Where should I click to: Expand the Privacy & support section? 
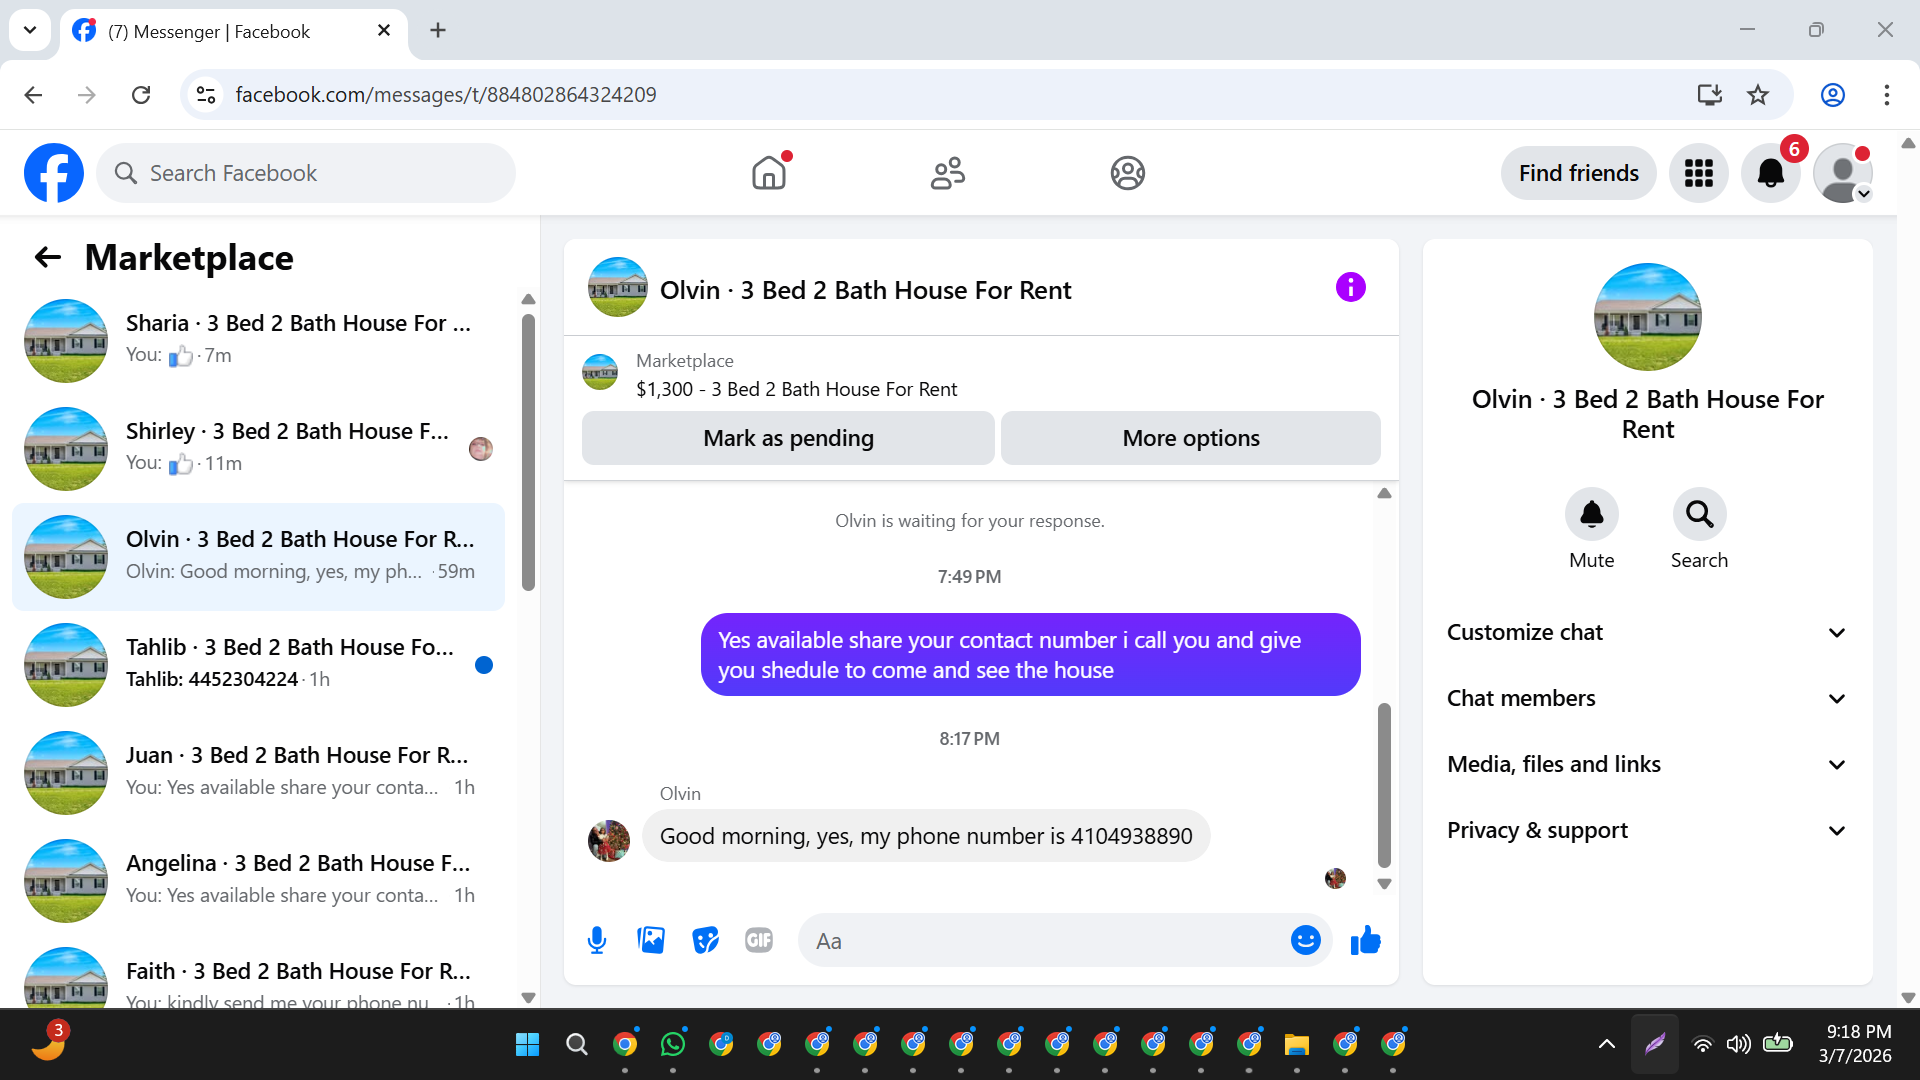pyautogui.click(x=1647, y=830)
